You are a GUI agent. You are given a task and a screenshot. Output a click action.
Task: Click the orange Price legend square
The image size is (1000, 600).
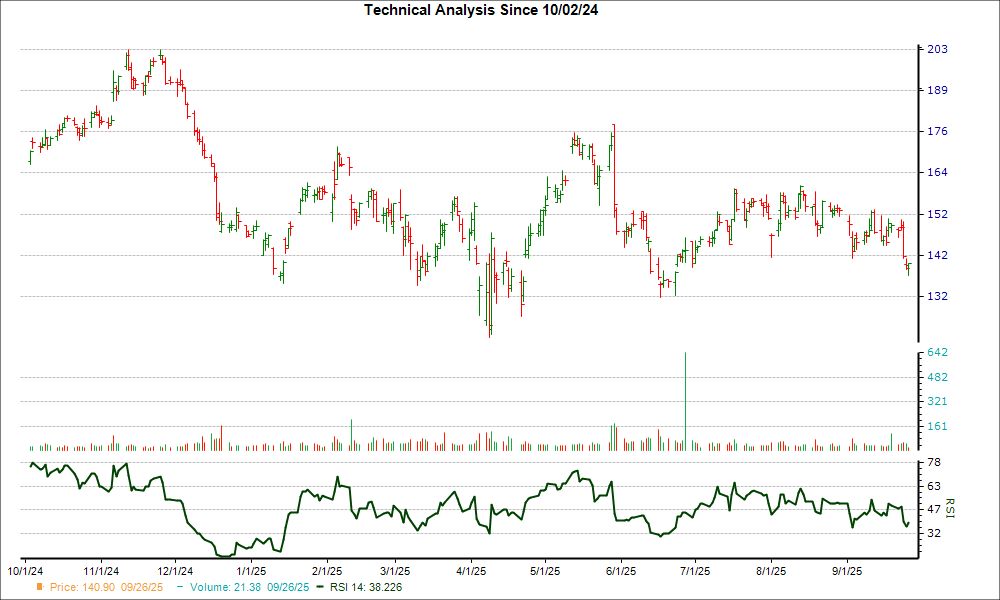41,586
